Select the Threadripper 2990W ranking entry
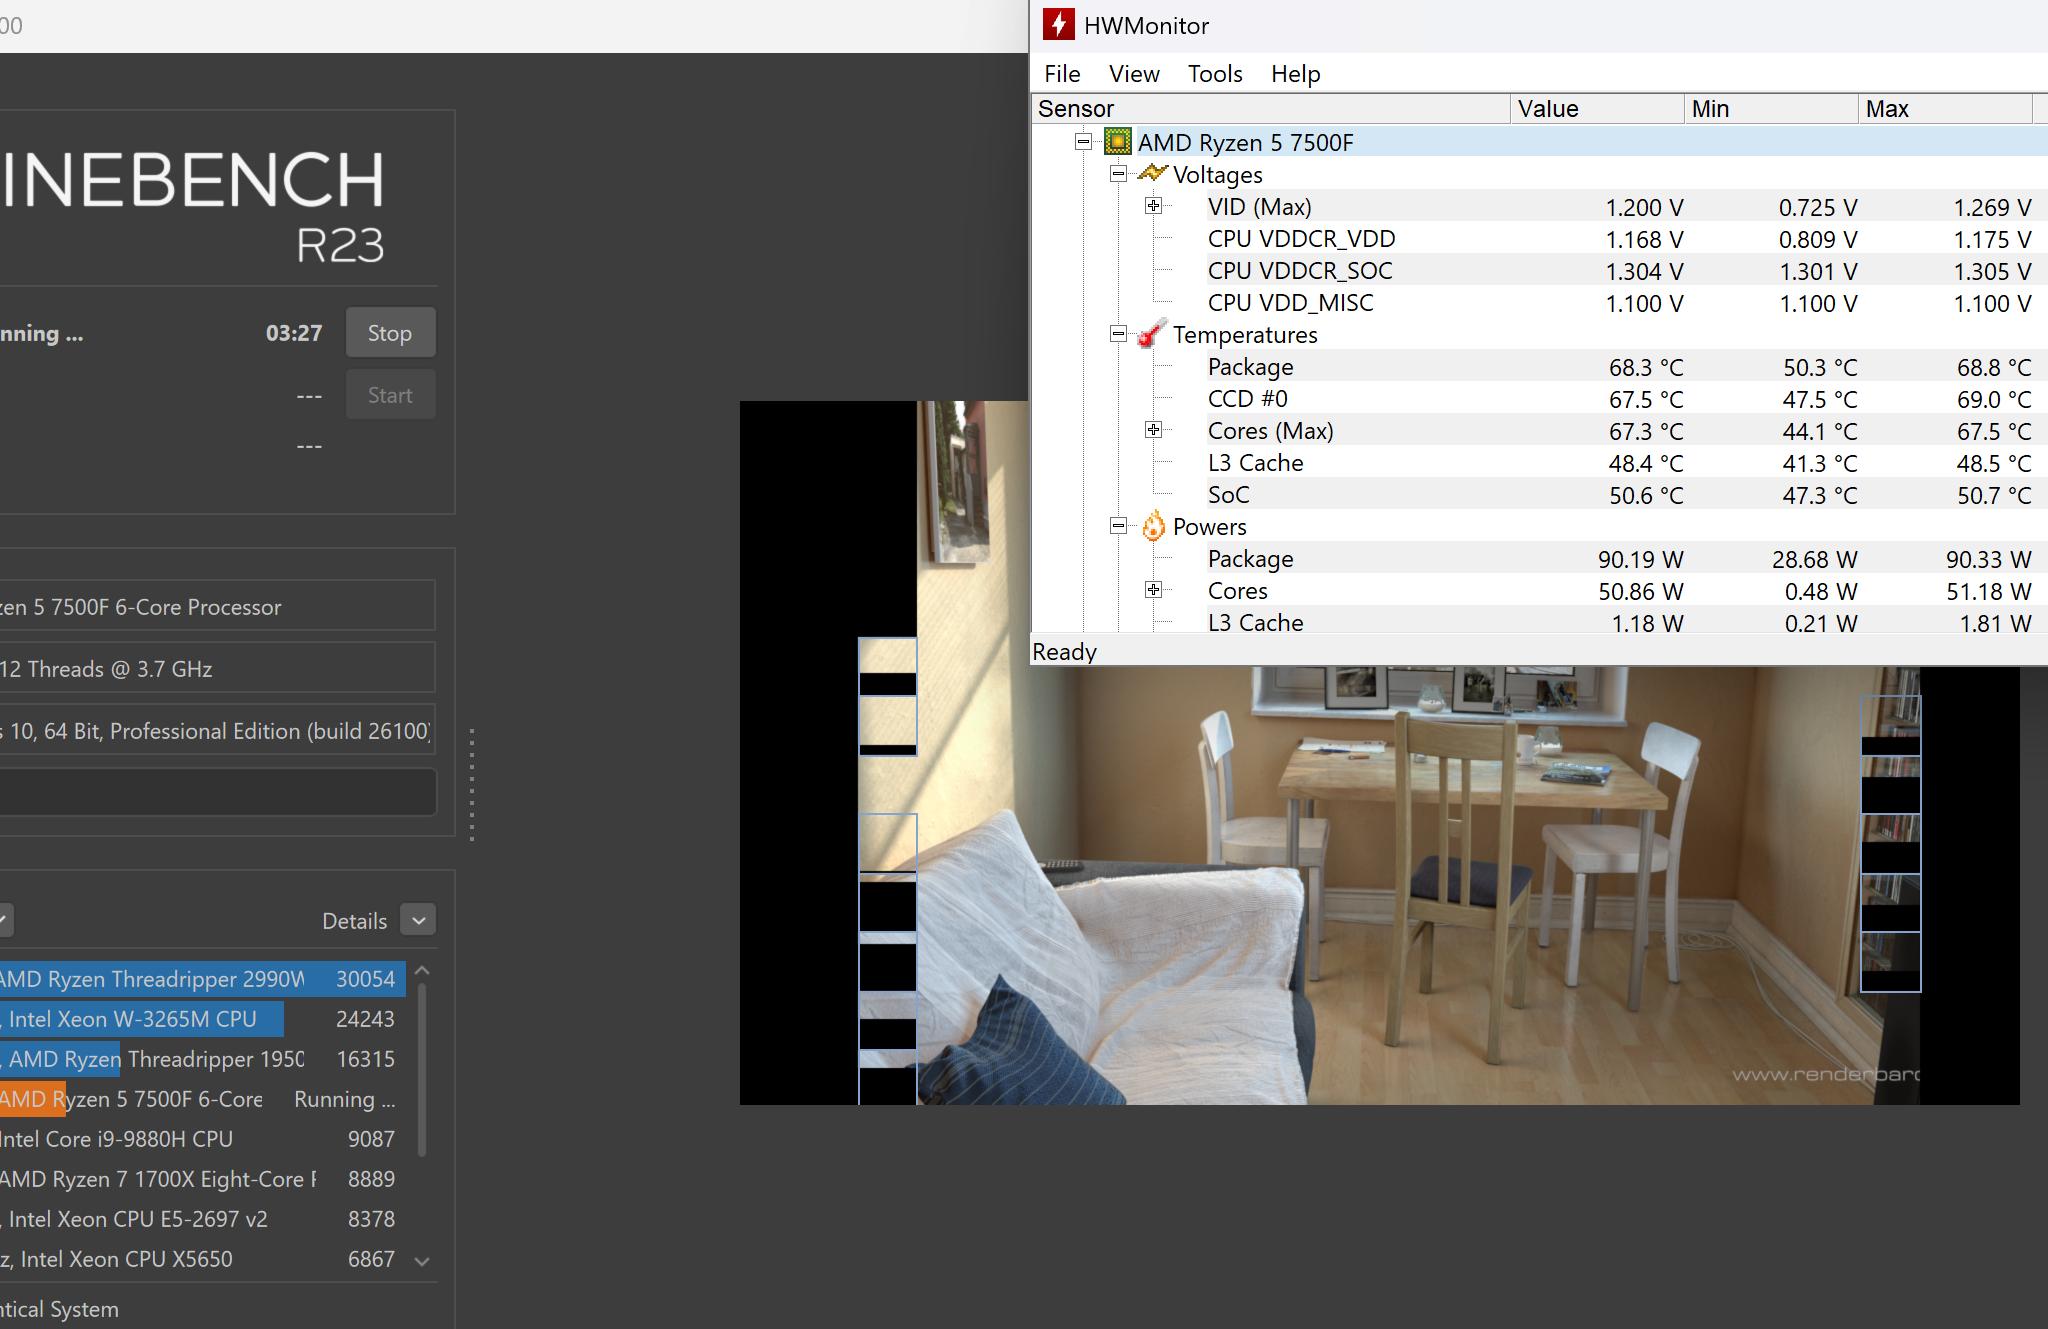2048x1329 pixels. click(x=203, y=979)
